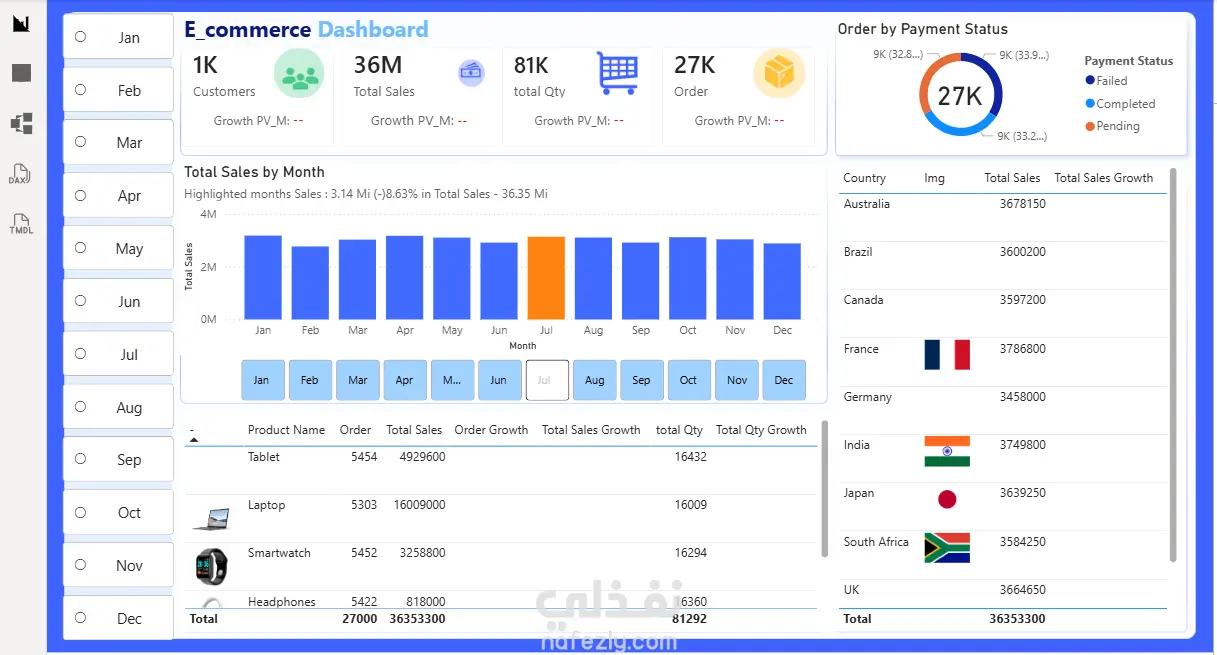Click the green Customers group icon

299,75
